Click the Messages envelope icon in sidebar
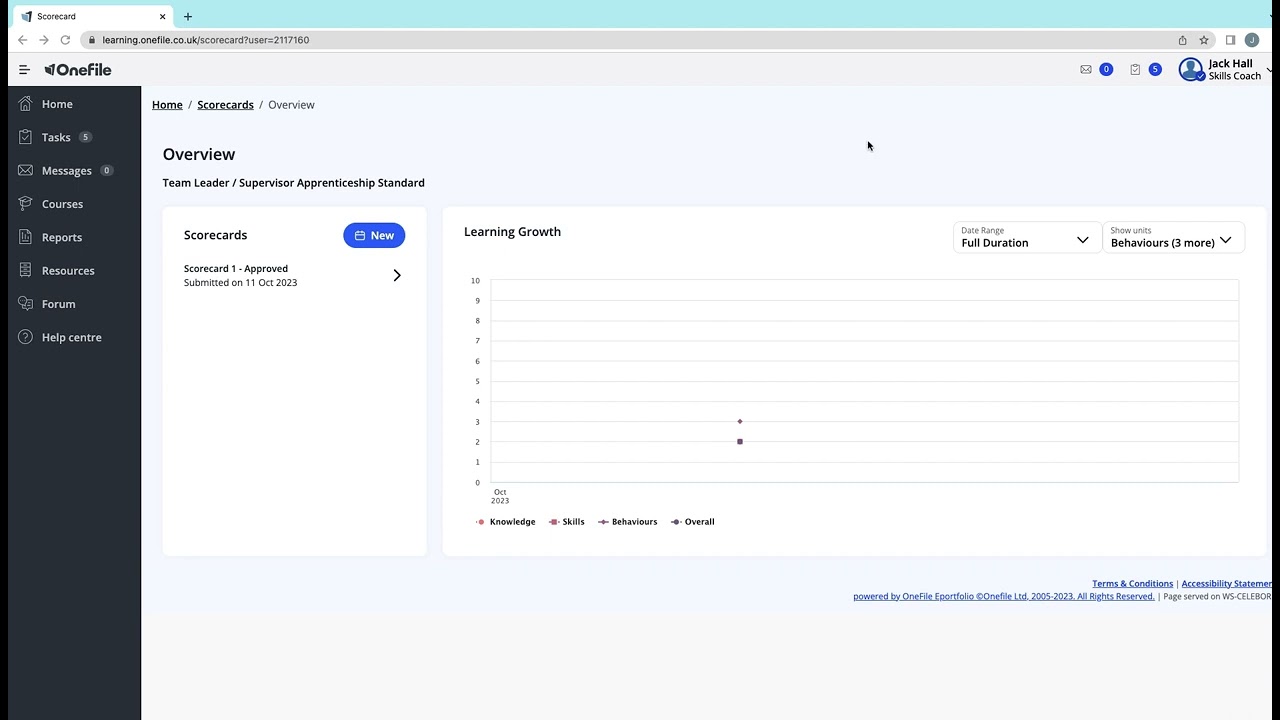 (x=25, y=171)
